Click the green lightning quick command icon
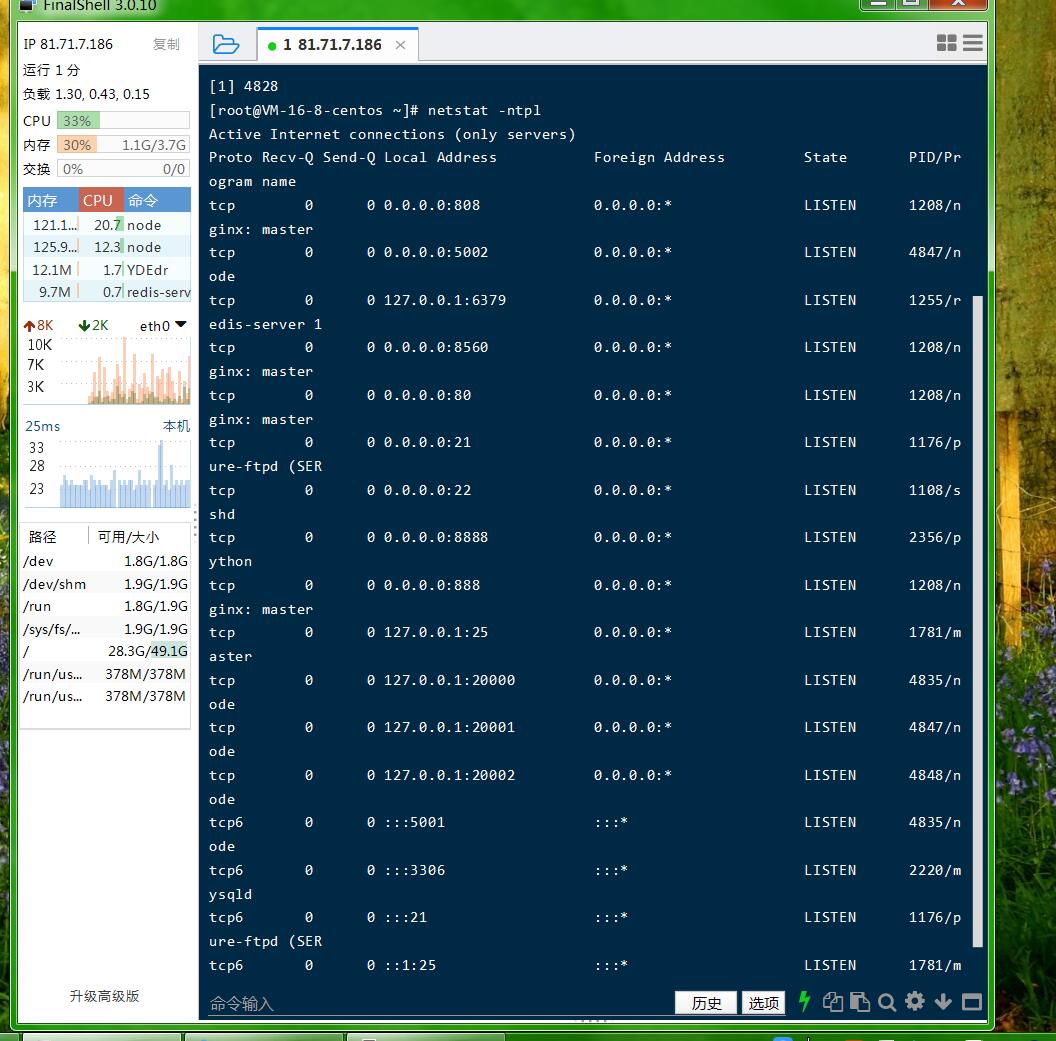 [x=804, y=1002]
